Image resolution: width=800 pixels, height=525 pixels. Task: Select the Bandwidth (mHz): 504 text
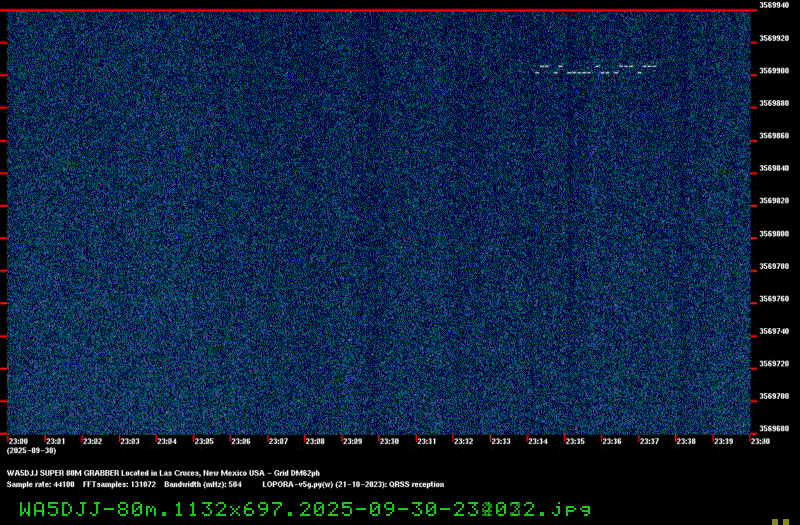click(x=203, y=485)
